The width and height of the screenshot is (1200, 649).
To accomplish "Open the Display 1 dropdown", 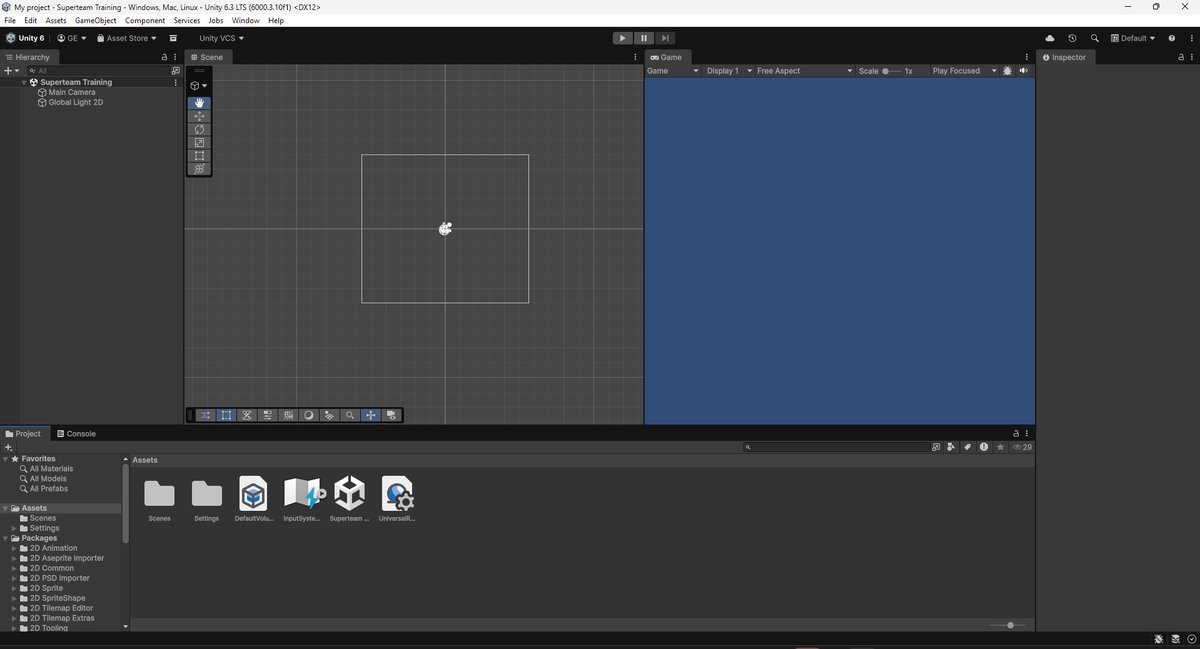I will pos(728,71).
